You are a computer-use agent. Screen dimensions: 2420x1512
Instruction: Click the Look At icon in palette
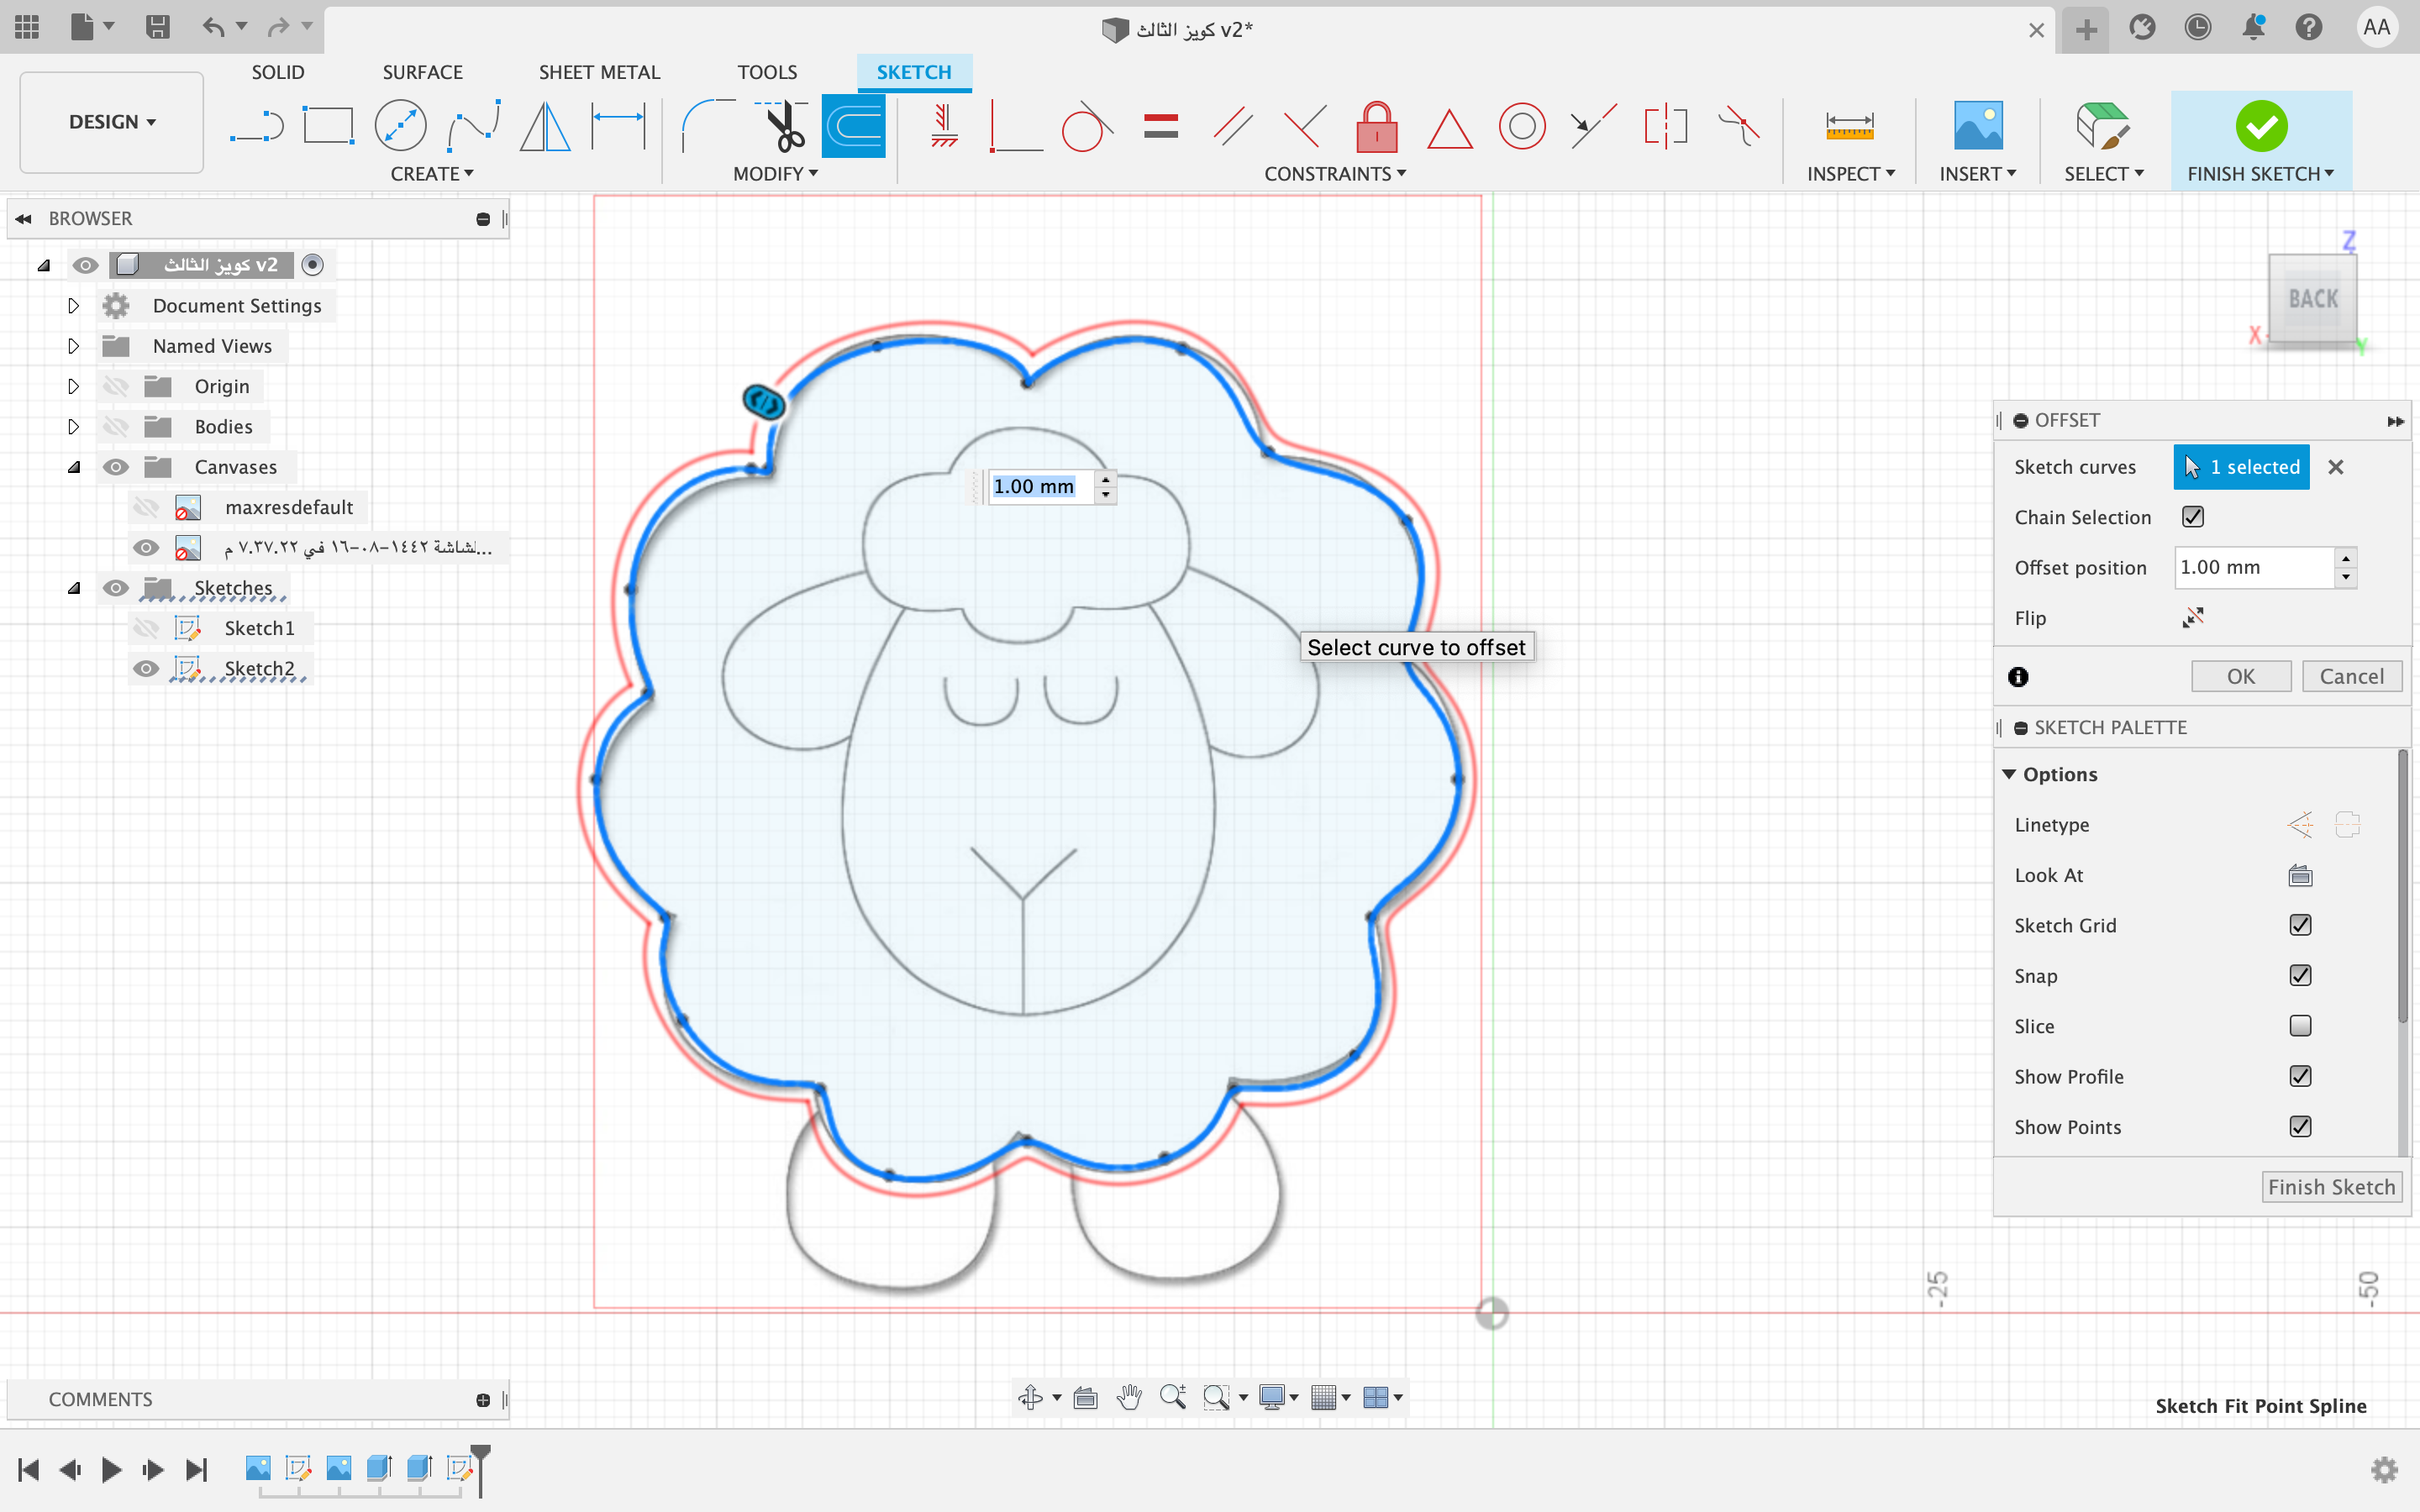[2300, 875]
